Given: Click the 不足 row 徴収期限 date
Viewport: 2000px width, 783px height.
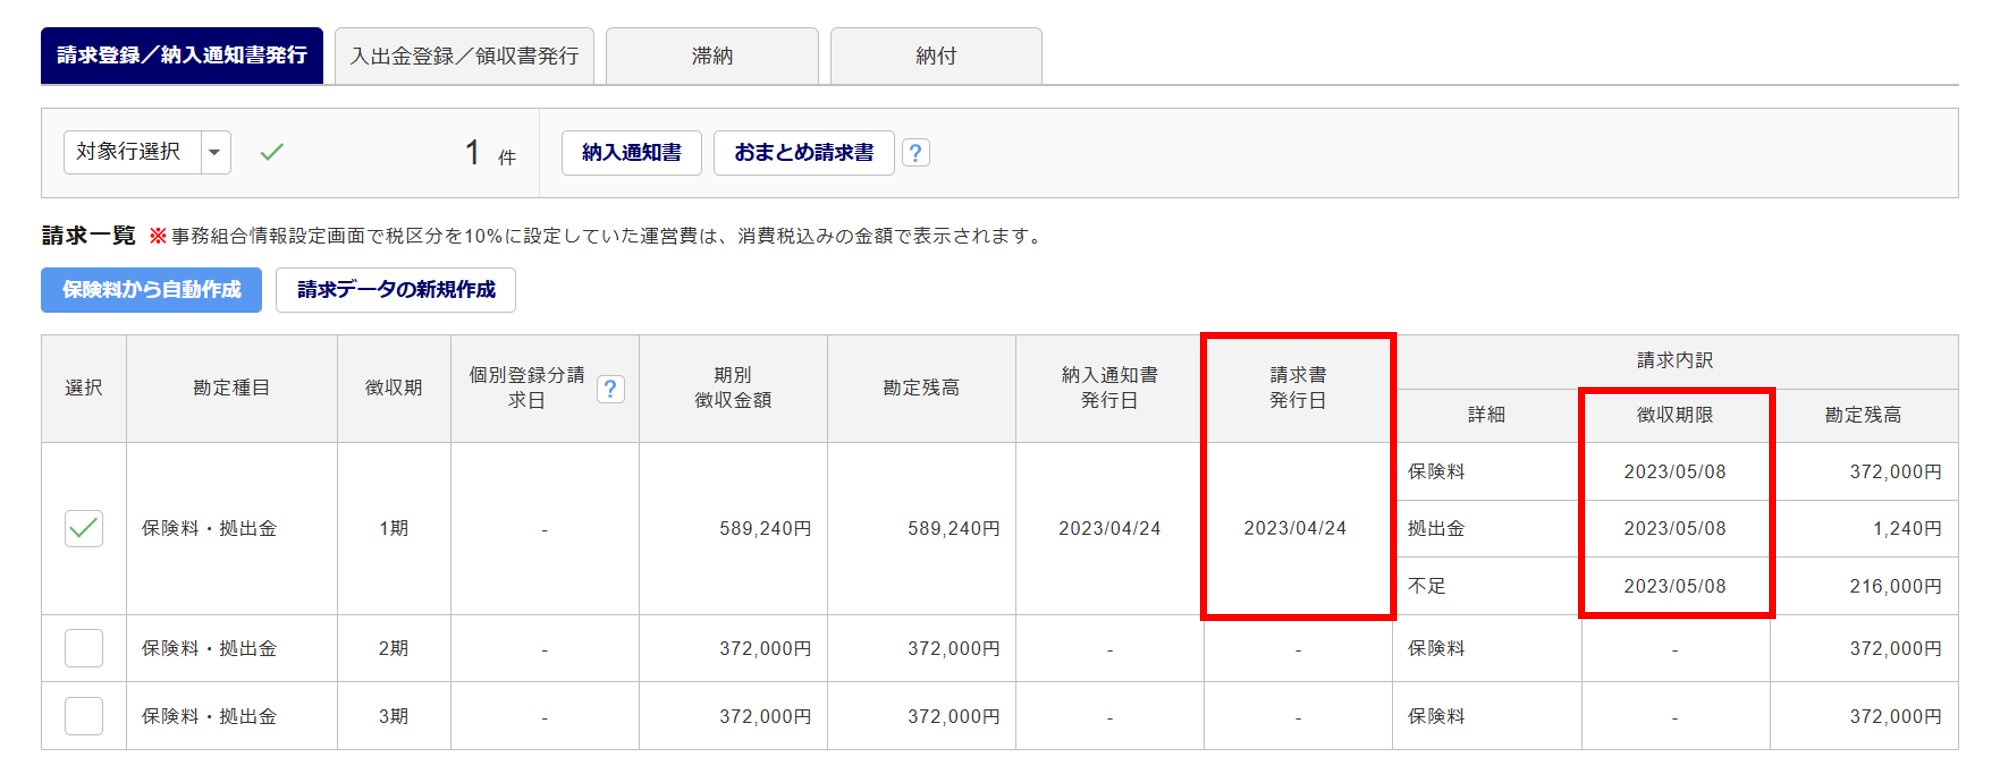Looking at the screenshot, I should [x=1675, y=586].
